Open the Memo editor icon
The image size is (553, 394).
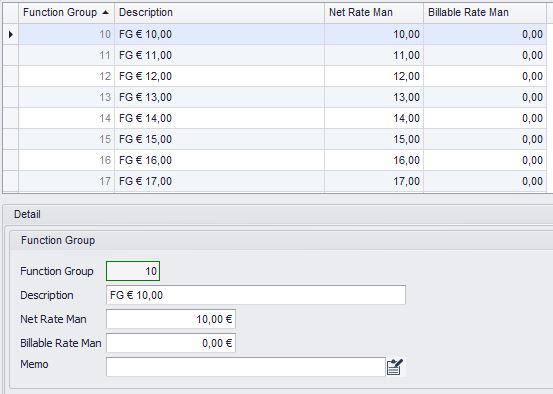(x=395, y=367)
